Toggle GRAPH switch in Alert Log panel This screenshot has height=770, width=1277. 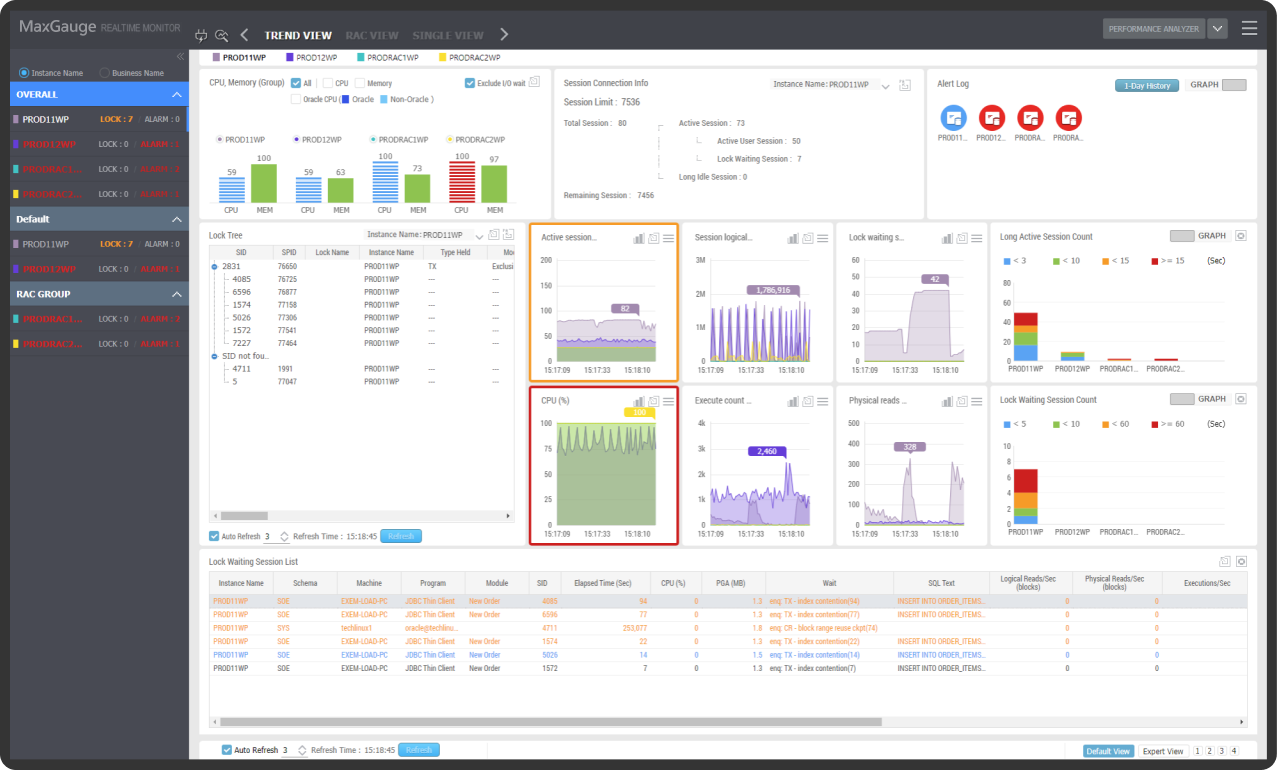(x=1234, y=85)
